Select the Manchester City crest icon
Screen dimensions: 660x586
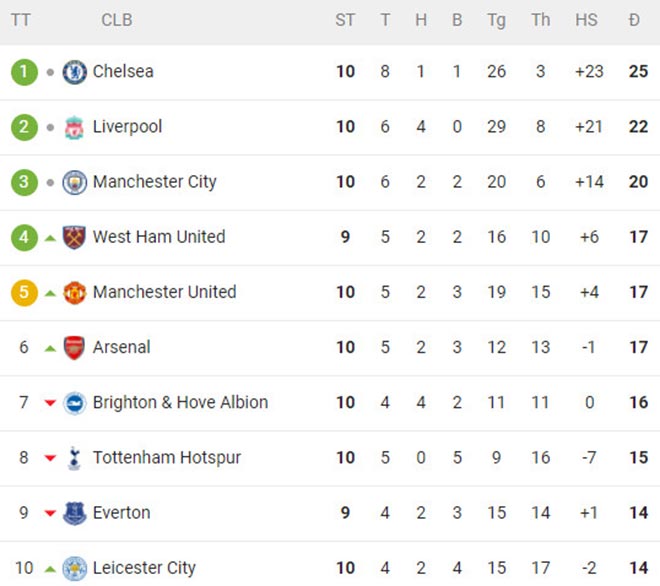75,182
